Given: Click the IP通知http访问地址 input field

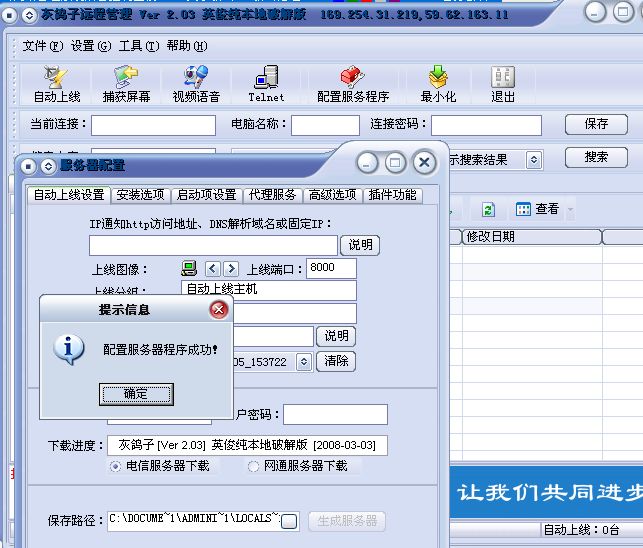Looking at the screenshot, I should tap(213, 245).
